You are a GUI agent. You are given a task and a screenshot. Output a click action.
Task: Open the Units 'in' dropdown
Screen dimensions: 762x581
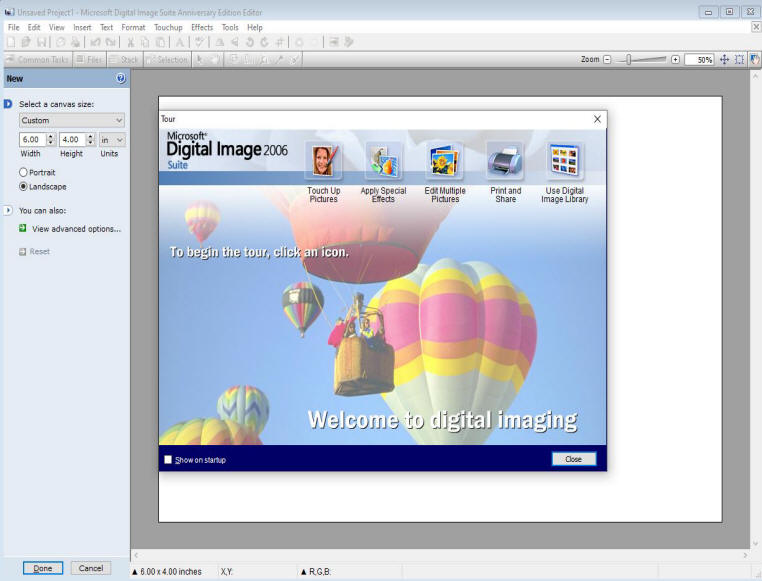112,139
